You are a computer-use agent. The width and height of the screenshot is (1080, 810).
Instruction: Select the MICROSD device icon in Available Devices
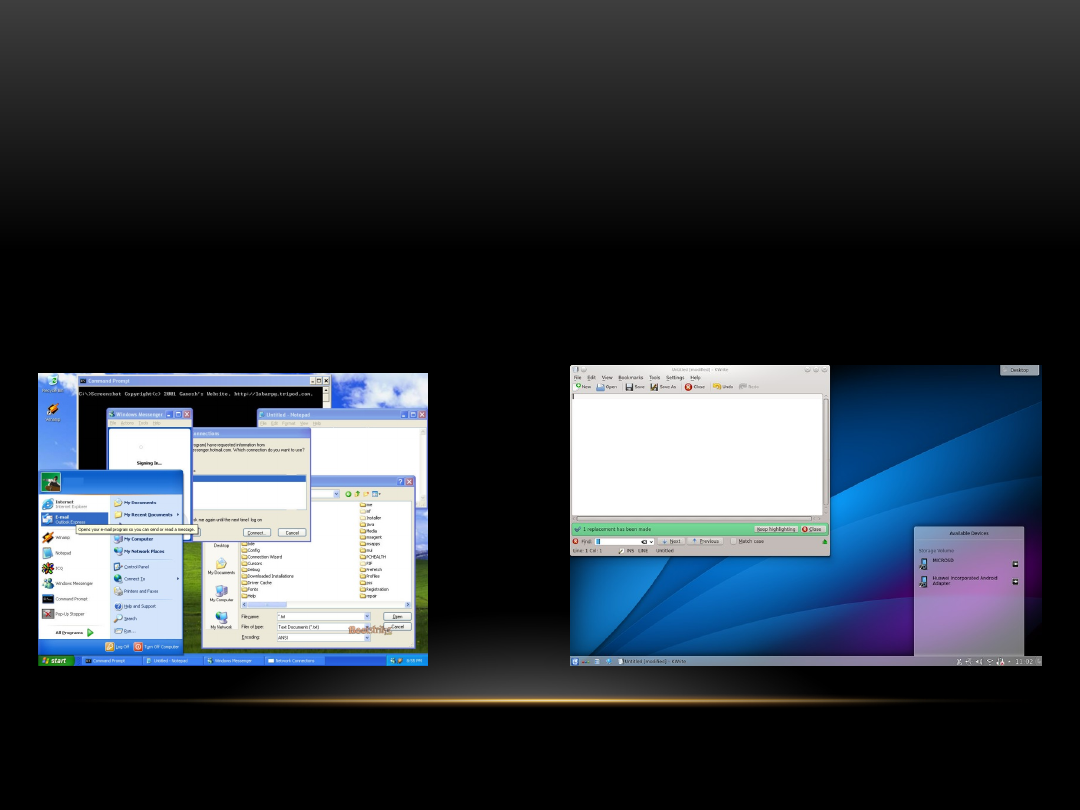point(924,563)
